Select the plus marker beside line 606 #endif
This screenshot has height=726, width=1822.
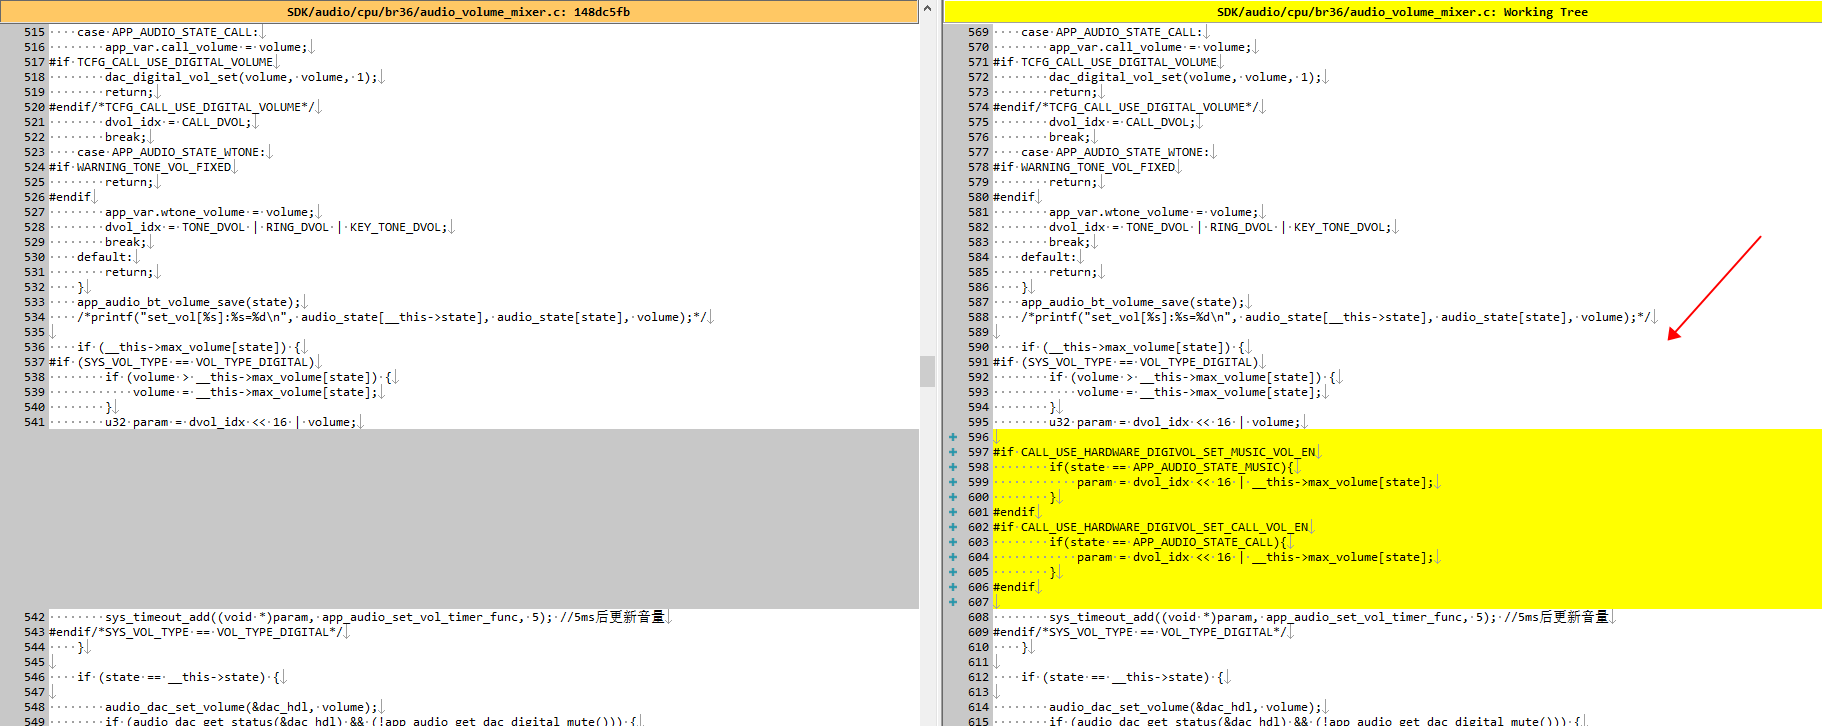click(x=953, y=587)
